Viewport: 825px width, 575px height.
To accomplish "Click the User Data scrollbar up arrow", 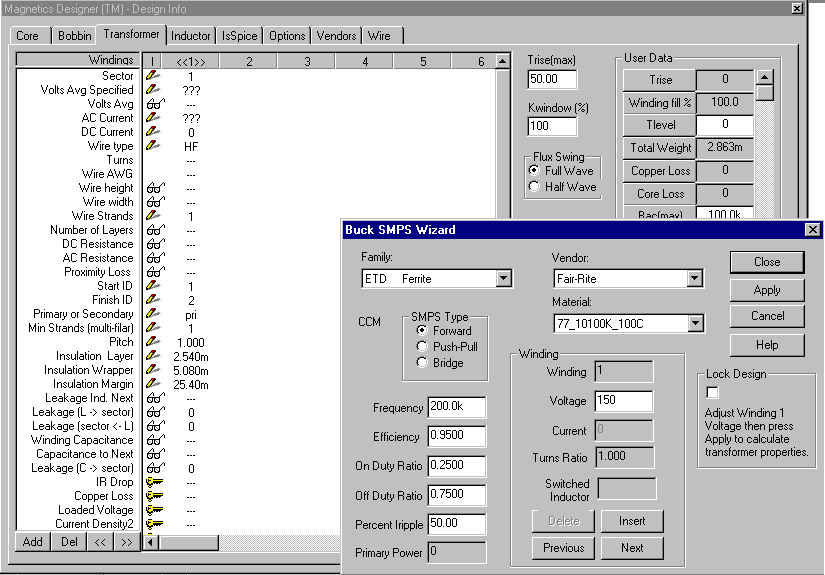I will (x=764, y=77).
